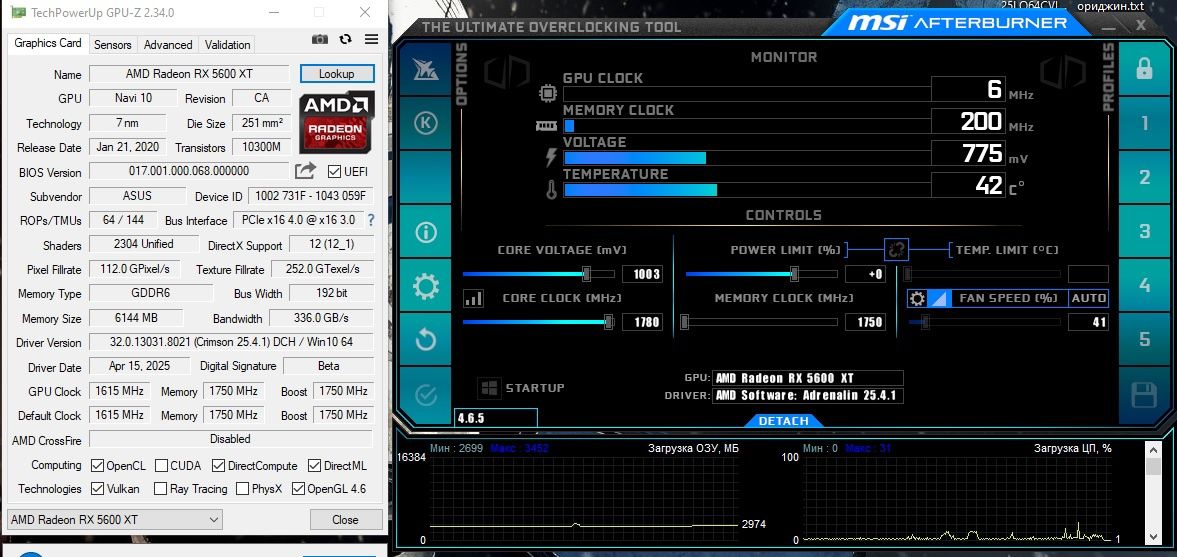Toggle the OpenGL 4.6 checkbox

point(298,489)
